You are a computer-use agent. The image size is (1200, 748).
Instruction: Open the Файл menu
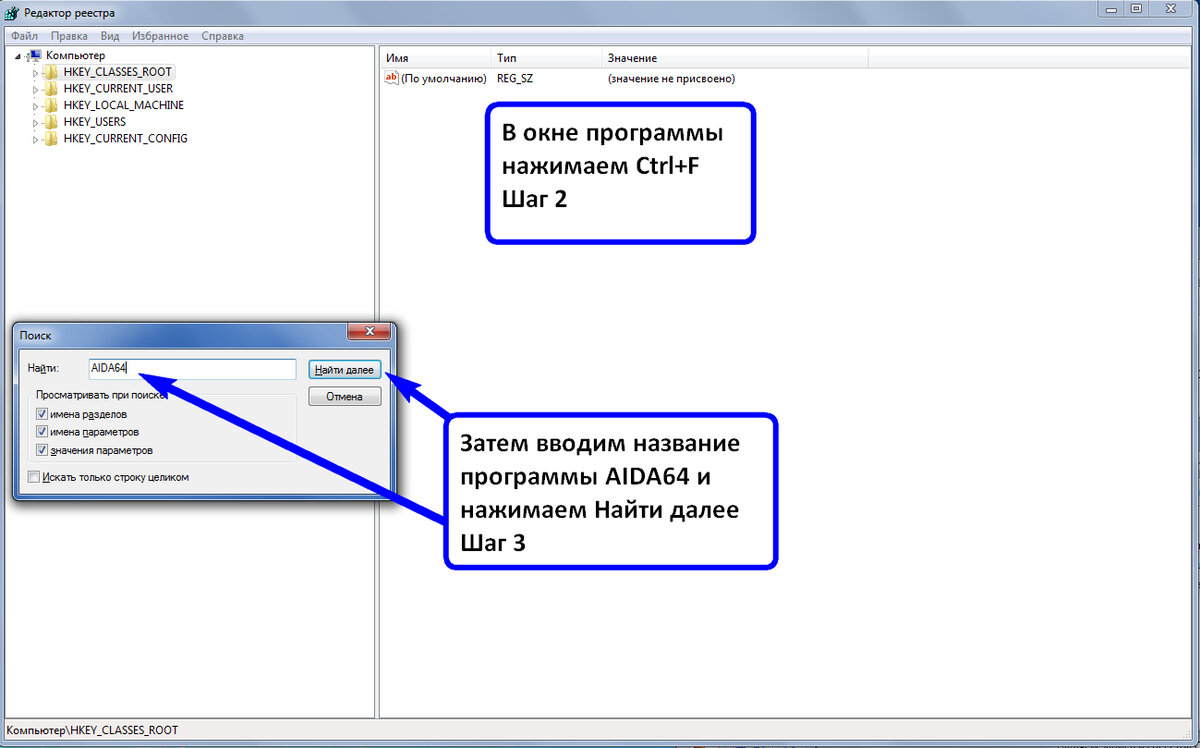pos(25,36)
